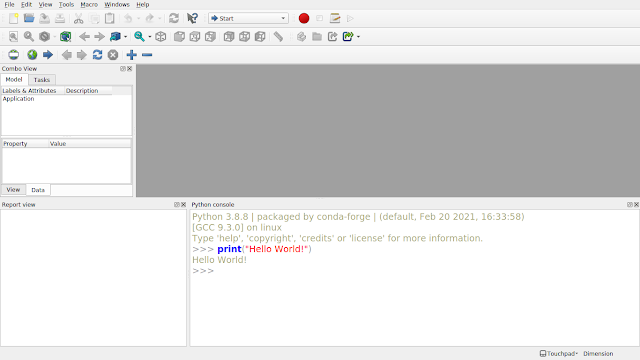The width and height of the screenshot is (640, 360).
Task: Open the Start workbench dropdown
Action: tap(248, 18)
